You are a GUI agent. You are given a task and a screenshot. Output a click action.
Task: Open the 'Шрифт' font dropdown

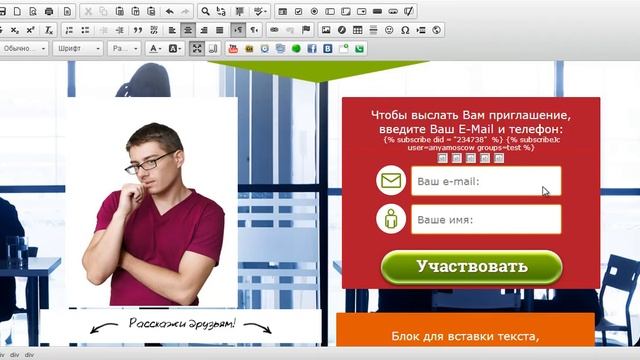(78, 49)
